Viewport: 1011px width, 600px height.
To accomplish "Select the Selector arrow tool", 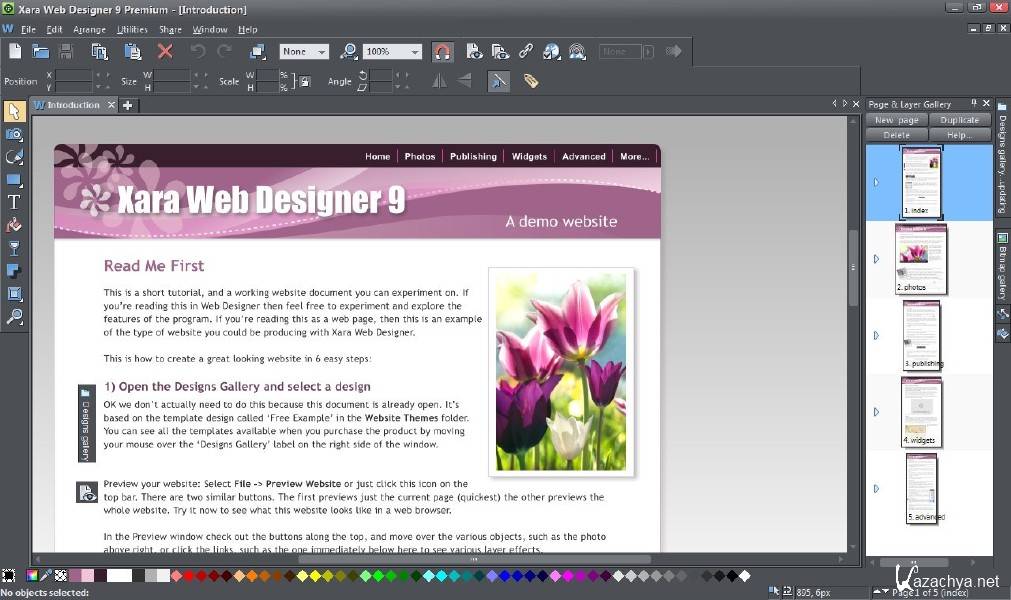I will 14,111.
